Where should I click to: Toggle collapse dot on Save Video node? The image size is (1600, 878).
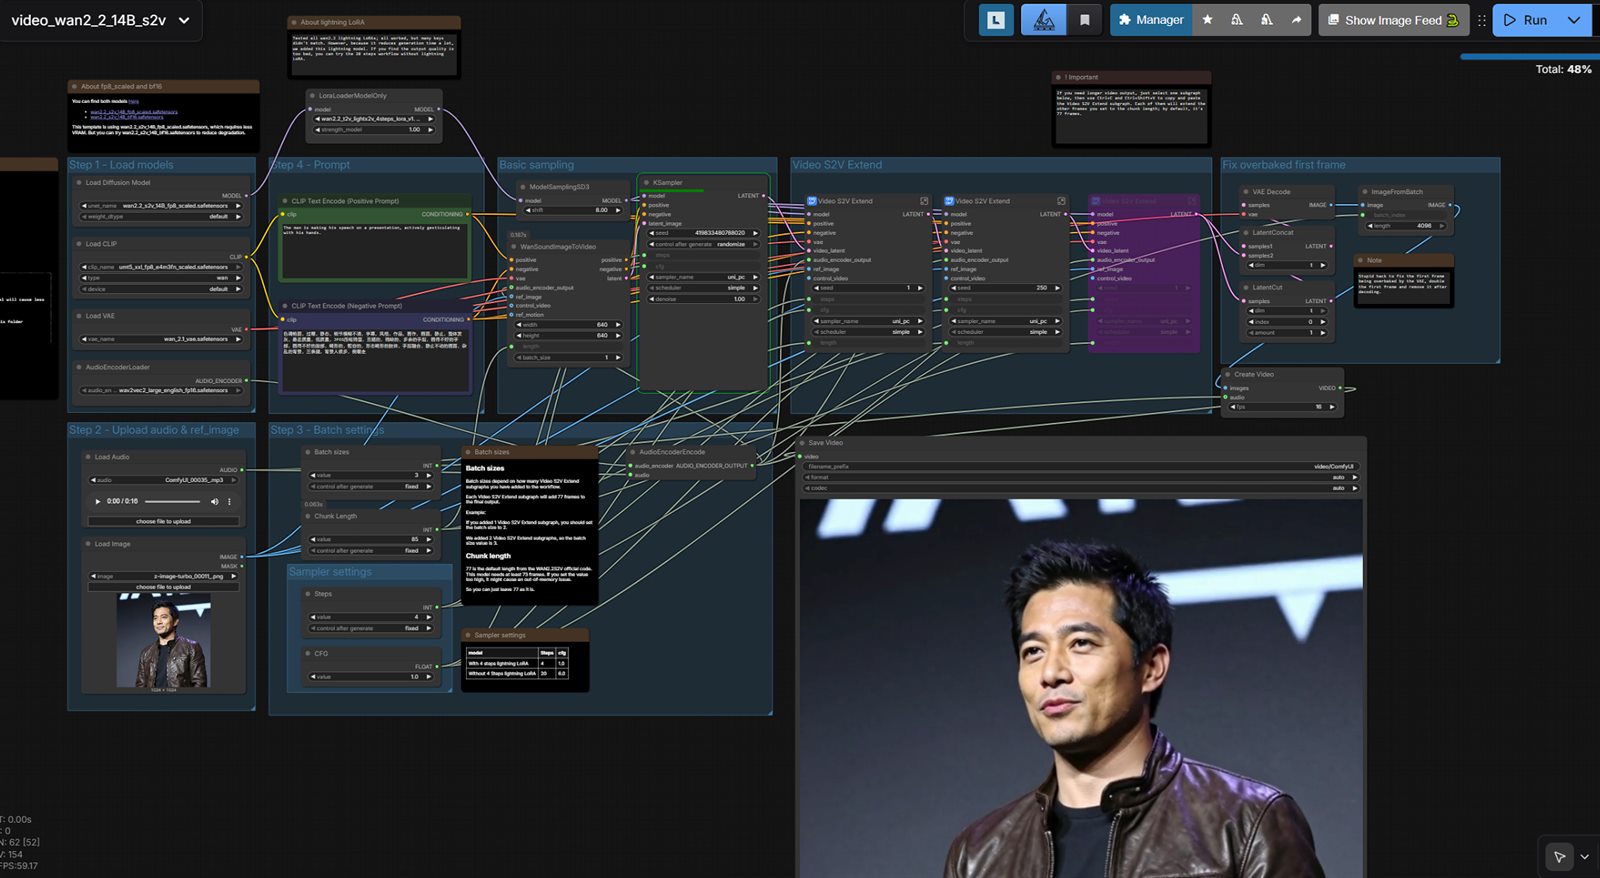[802, 443]
